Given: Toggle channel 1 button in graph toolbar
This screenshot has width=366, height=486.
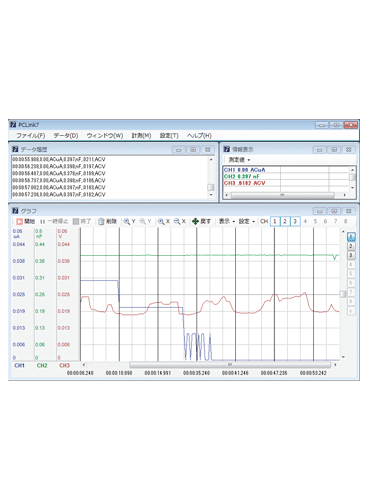Looking at the screenshot, I should click(x=275, y=221).
